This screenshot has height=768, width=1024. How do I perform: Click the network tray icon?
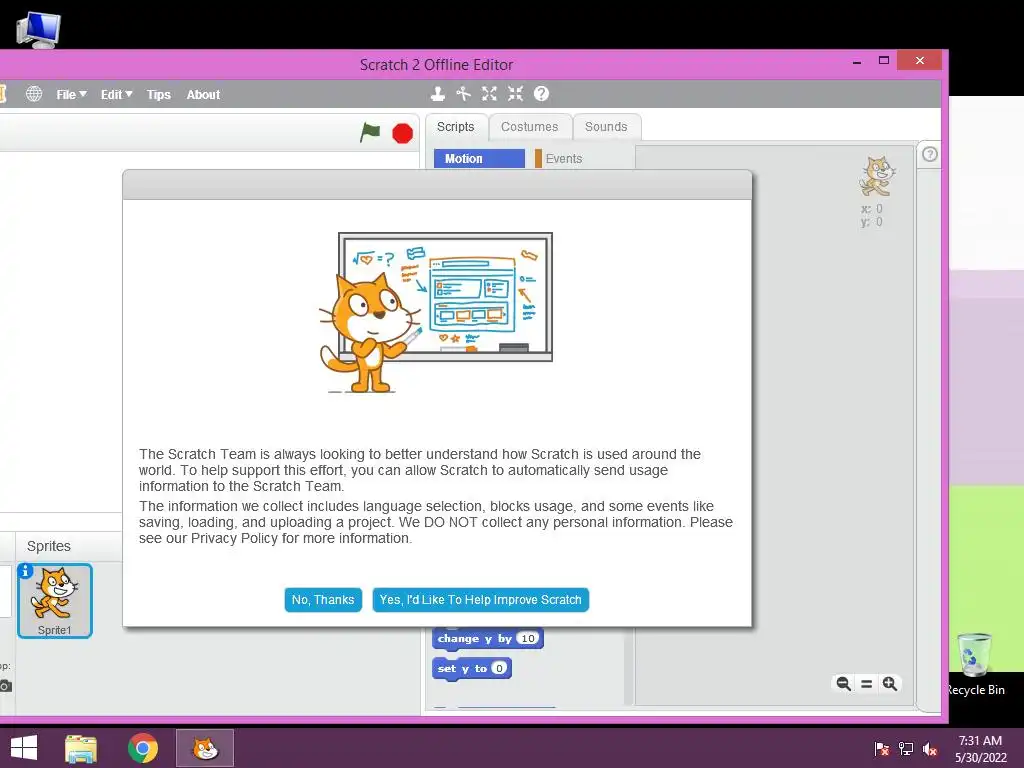906,749
